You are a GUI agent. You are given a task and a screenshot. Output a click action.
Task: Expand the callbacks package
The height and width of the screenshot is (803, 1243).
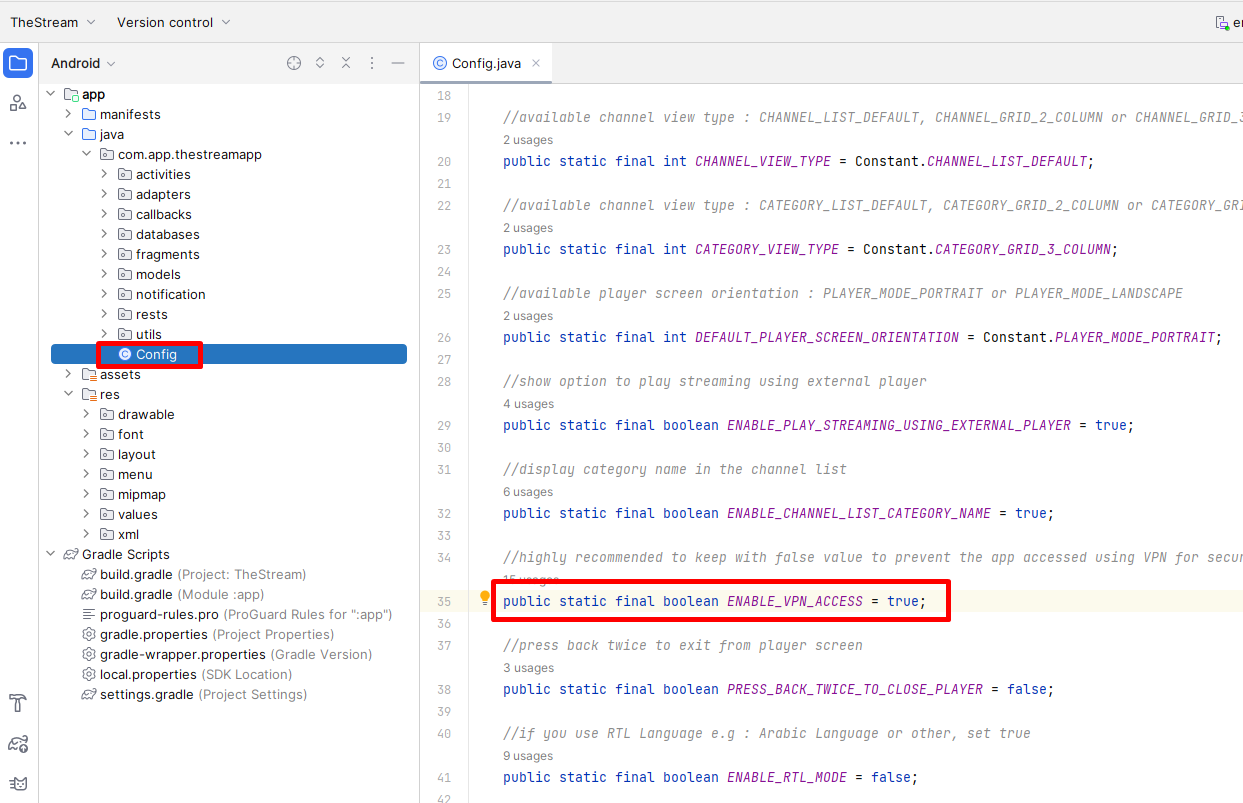(x=104, y=214)
